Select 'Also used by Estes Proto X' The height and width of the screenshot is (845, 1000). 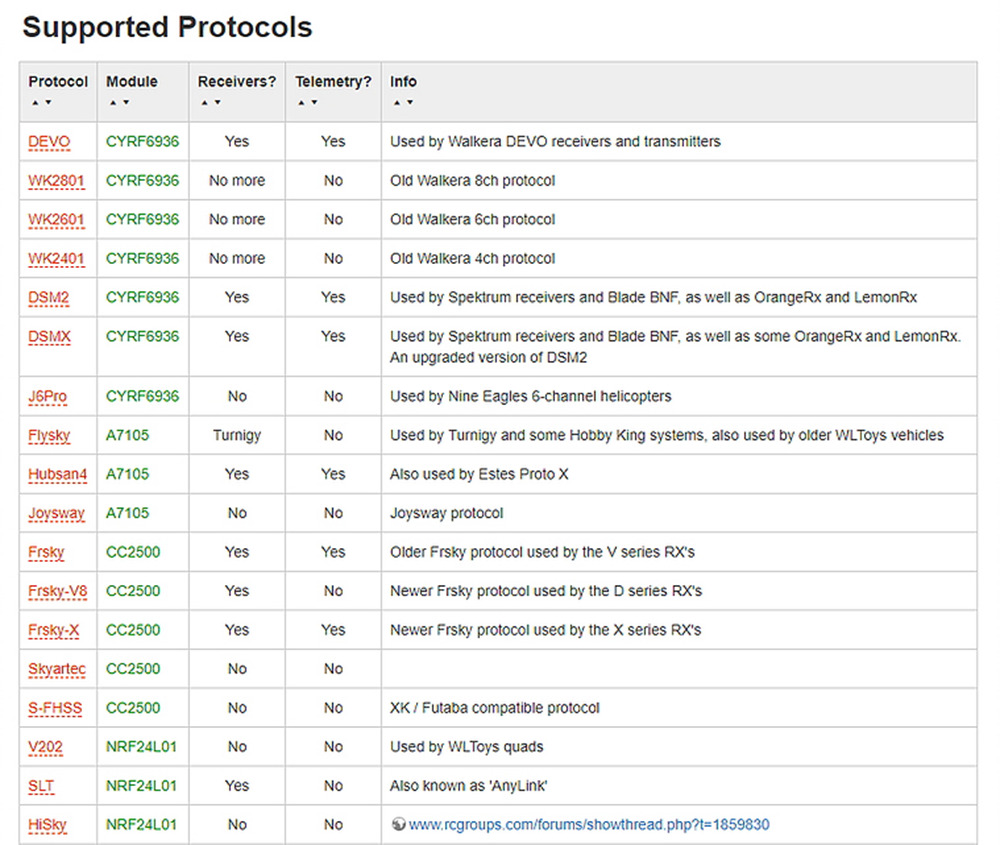[479, 474]
